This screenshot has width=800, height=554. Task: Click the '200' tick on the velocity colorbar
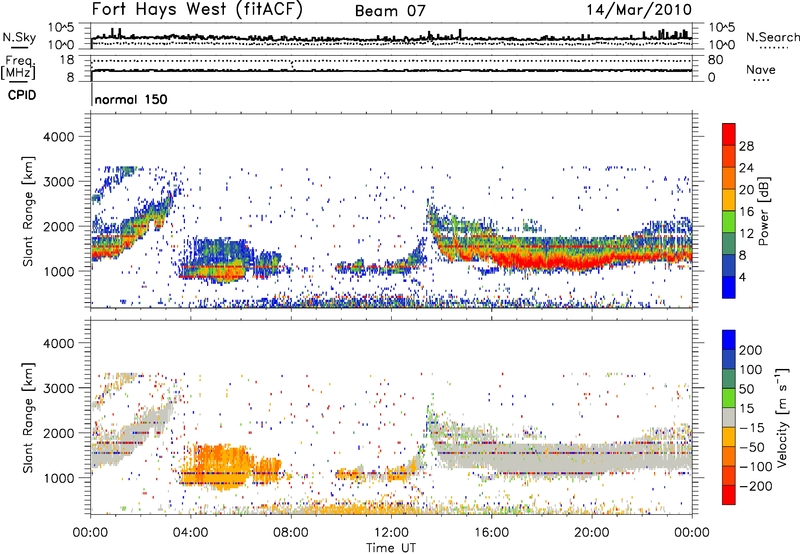point(751,350)
